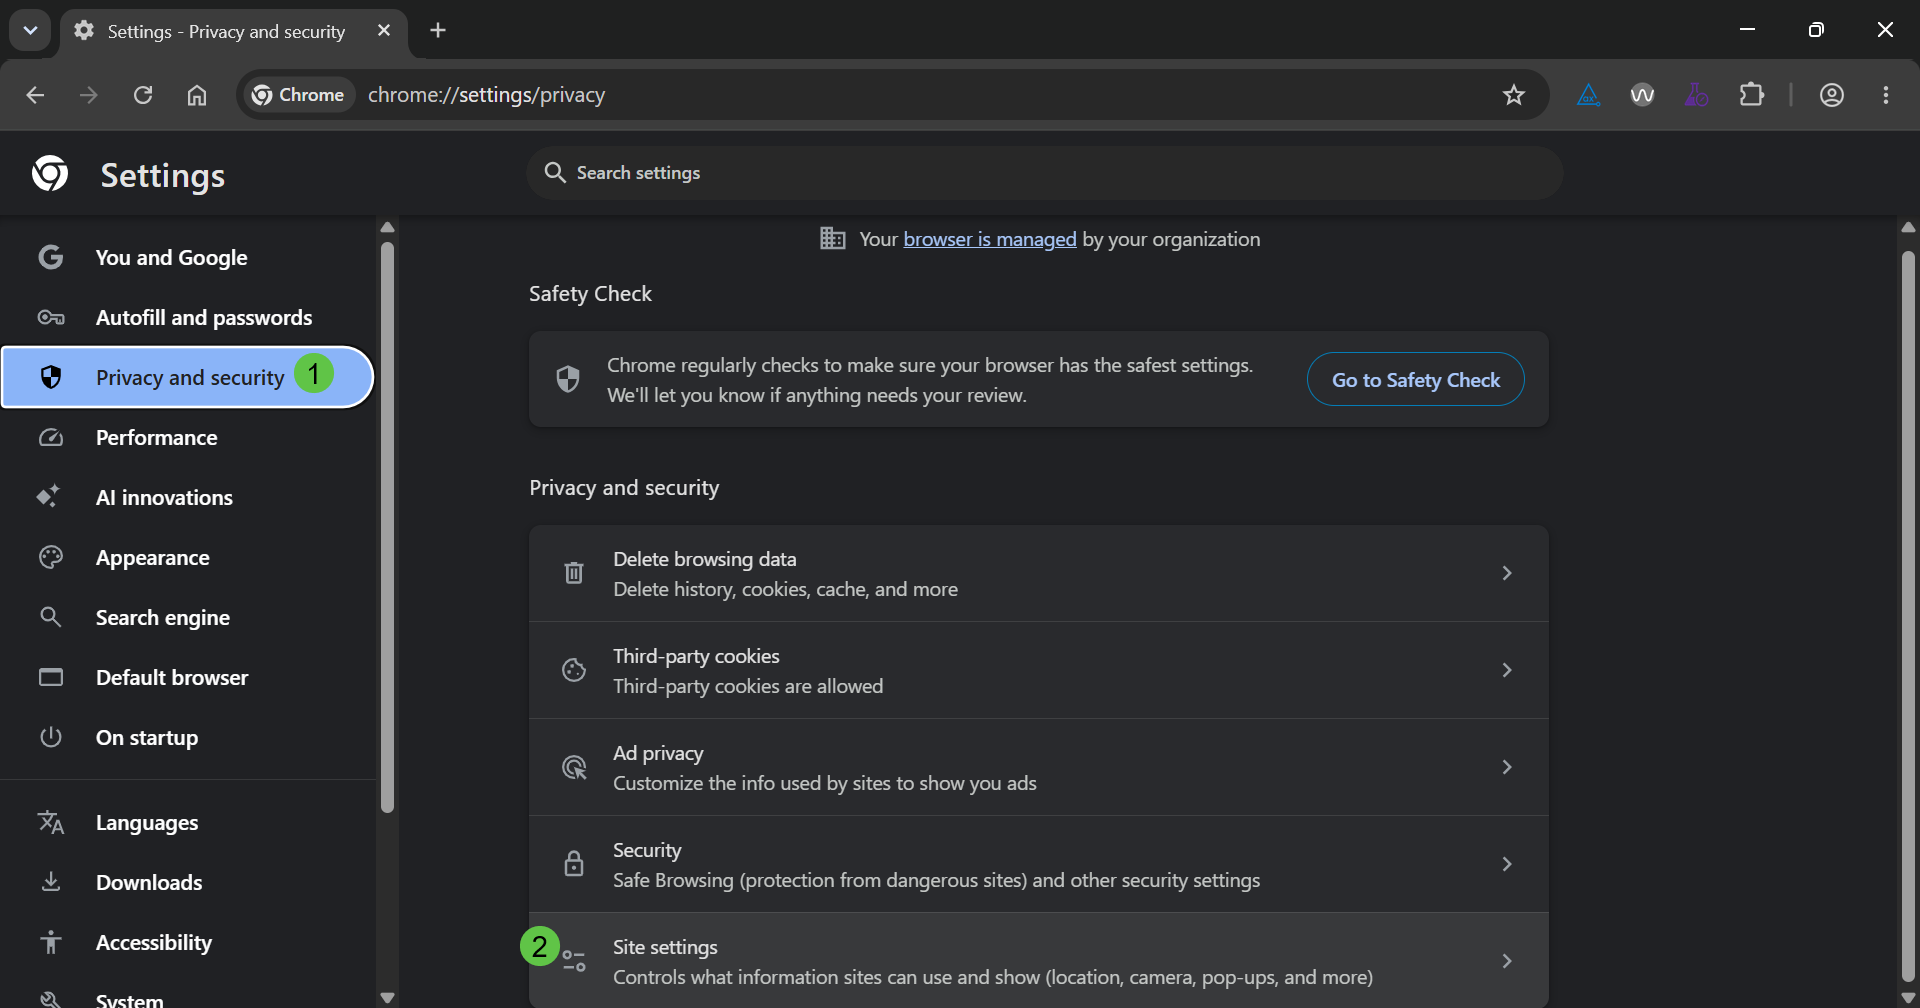The width and height of the screenshot is (1920, 1008).
Task: Open the blue triangle extension icon
Action: tap(1588, 95)
